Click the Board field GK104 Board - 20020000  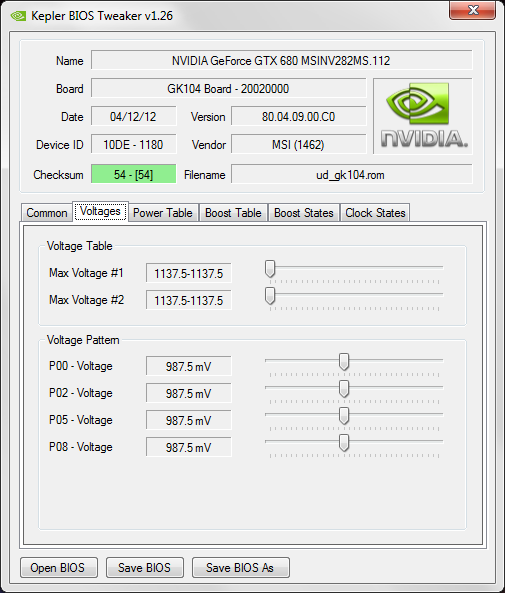[x=228, y=88]
